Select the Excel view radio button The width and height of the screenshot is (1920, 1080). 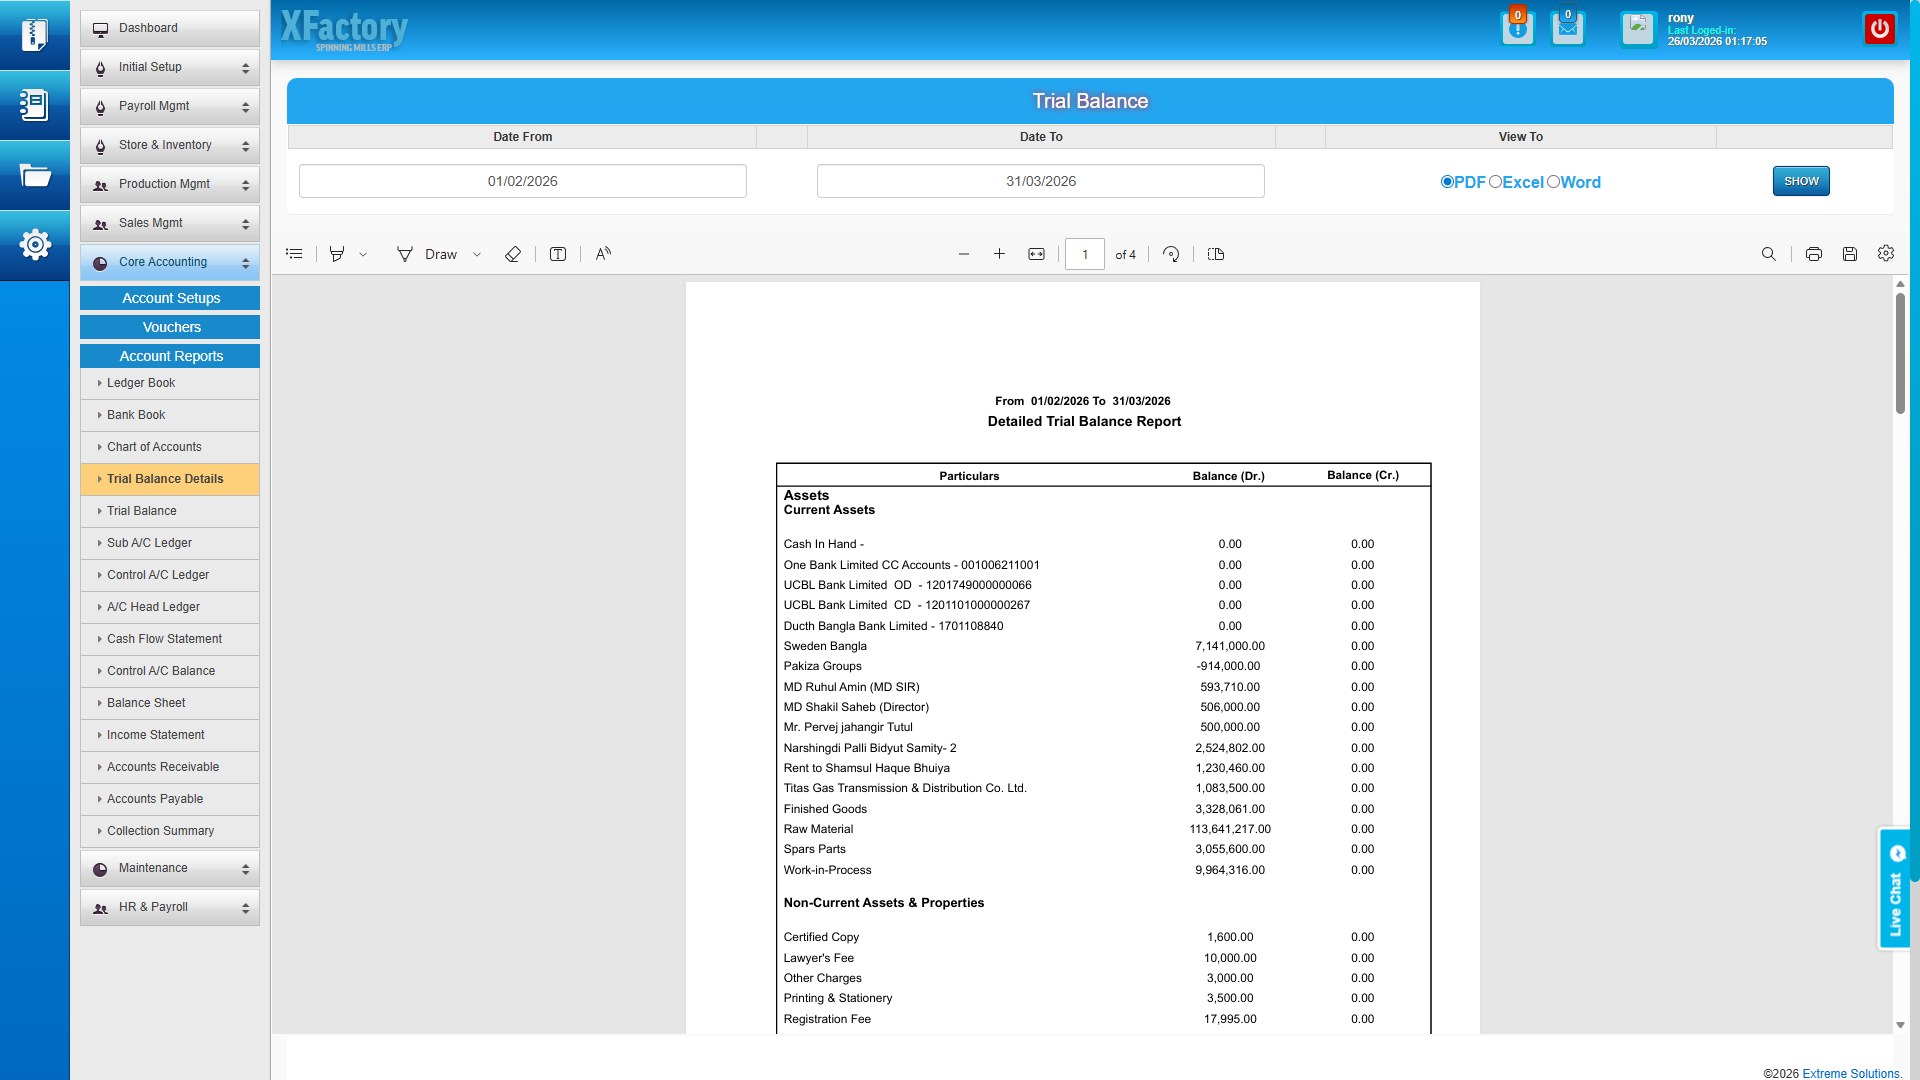click(1495, 182)
